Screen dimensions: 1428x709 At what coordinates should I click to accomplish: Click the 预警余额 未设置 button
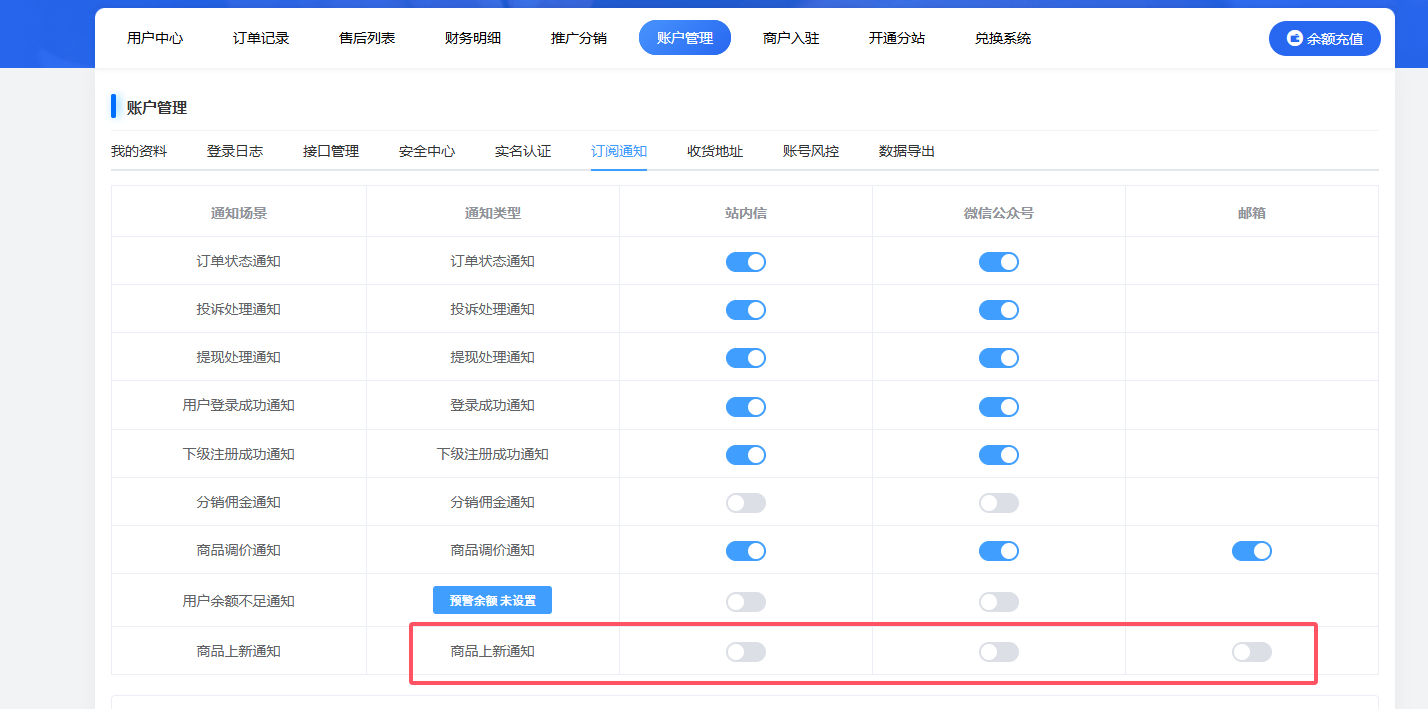pos(492,600)
